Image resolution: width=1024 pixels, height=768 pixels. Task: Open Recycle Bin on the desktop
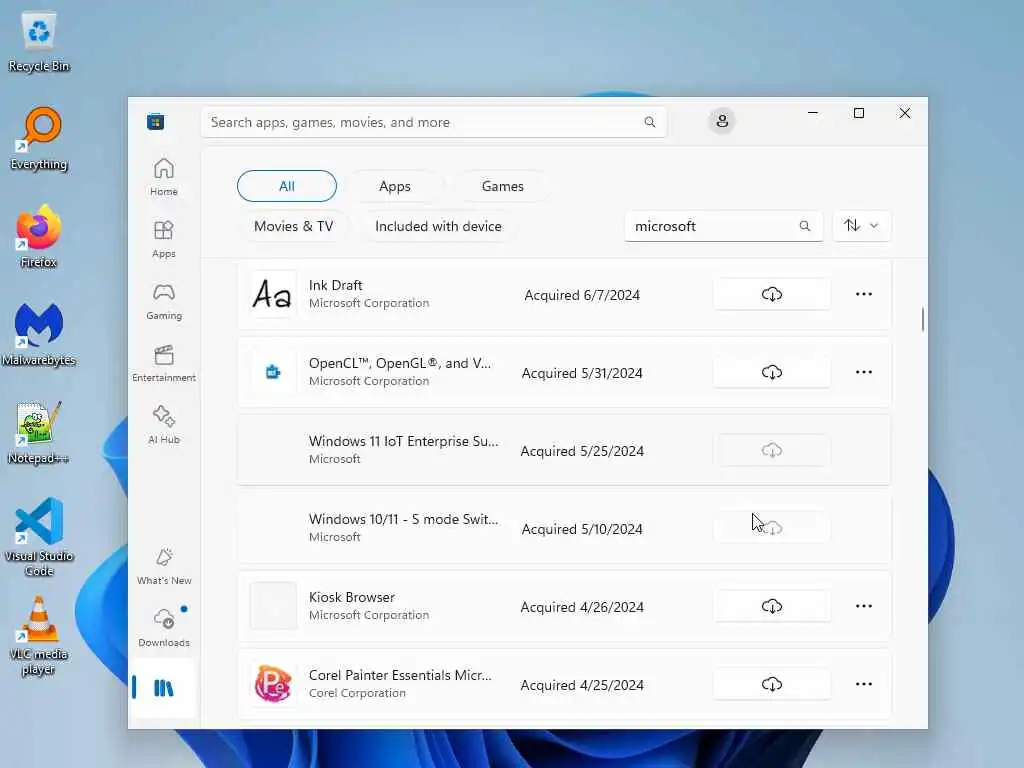point(39,42)
